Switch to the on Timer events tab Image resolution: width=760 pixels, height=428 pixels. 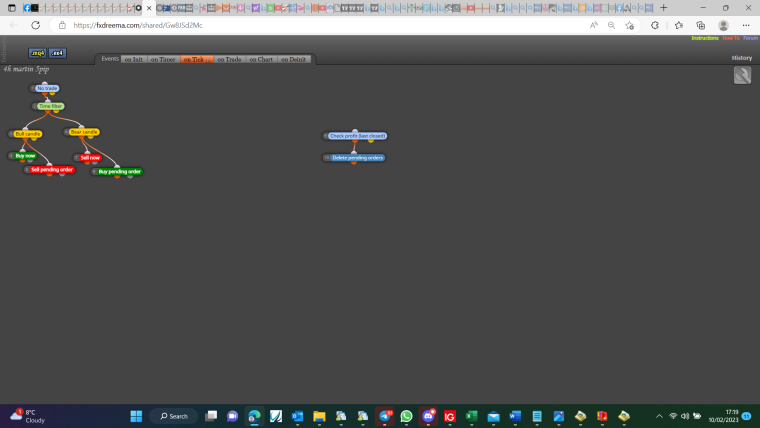(x=163, y=59)
